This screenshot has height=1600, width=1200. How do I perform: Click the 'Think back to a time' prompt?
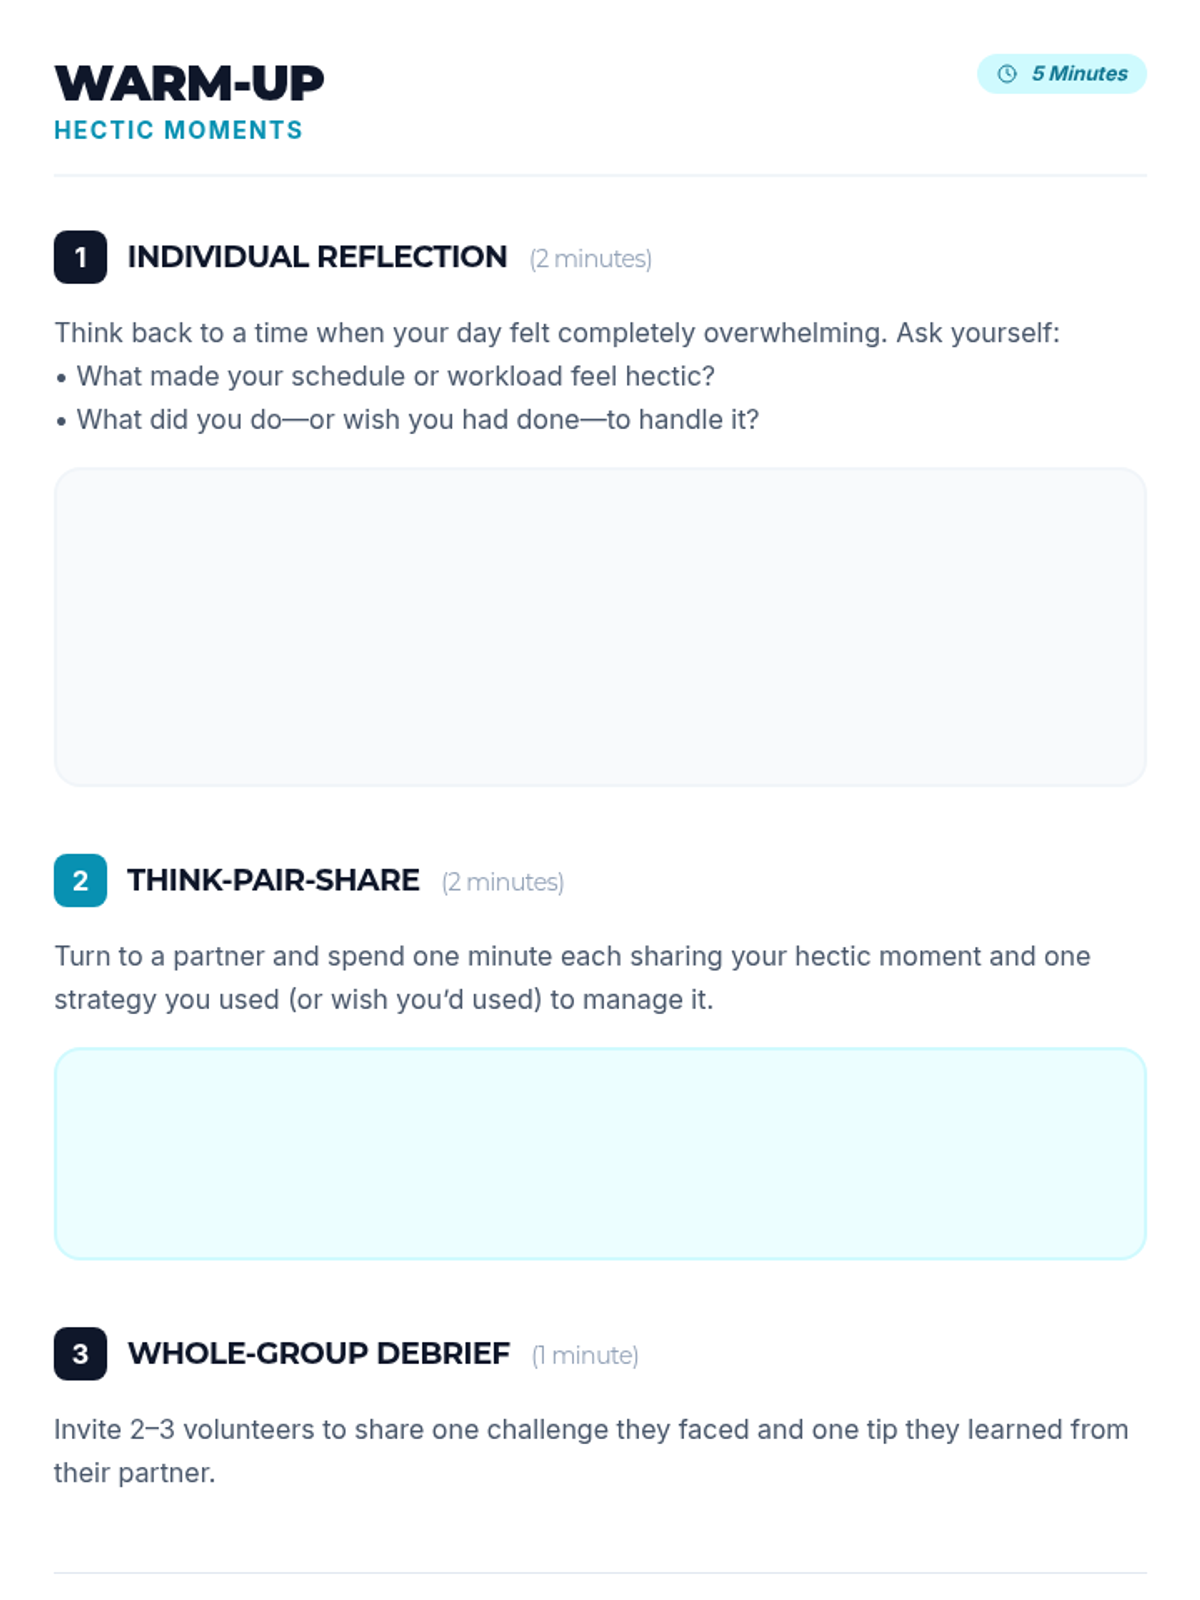pos(557,333)
